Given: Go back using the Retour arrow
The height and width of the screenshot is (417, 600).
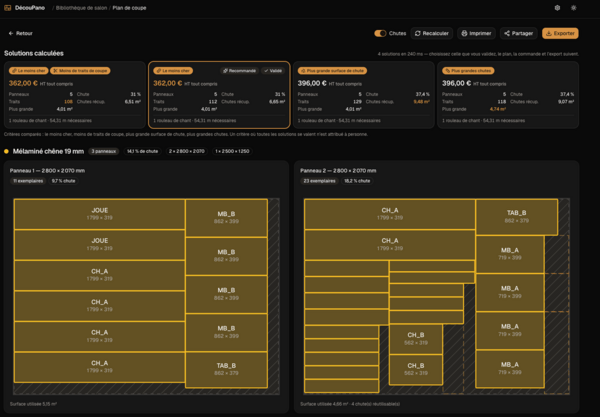Looking at the screenshot, I should 11,33.
